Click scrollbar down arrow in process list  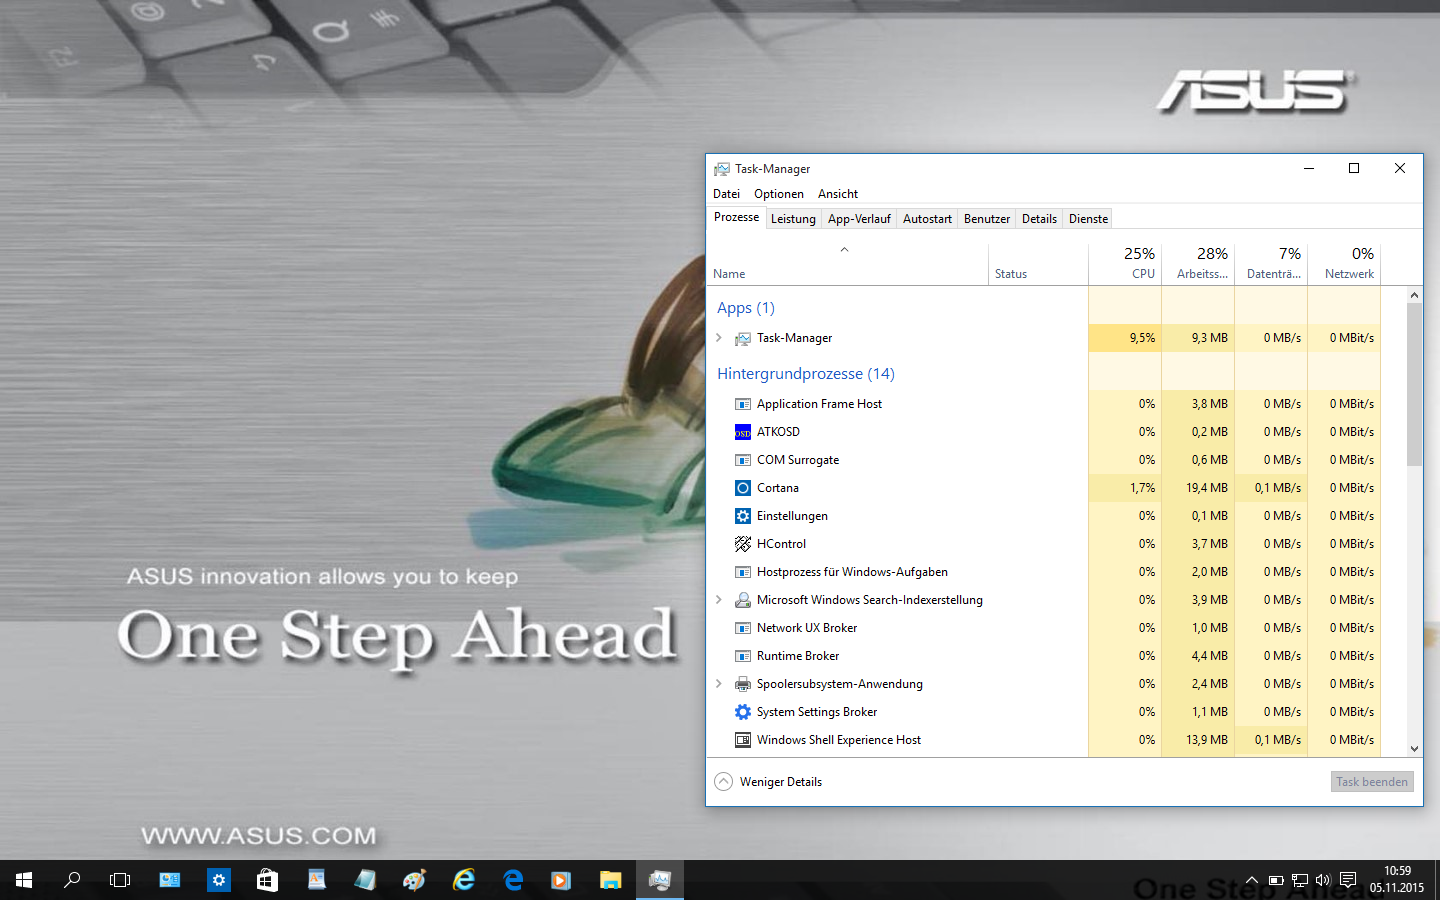coord(1414,748)
